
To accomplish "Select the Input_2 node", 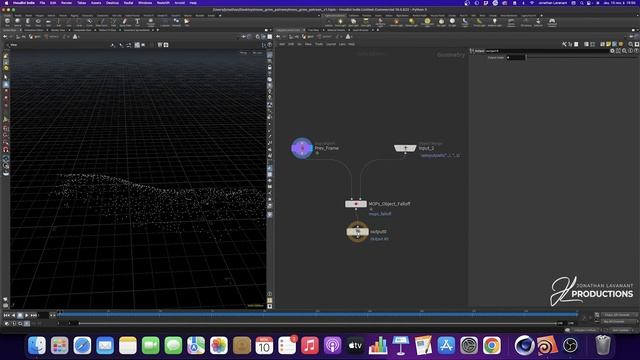I will point(405,148).
